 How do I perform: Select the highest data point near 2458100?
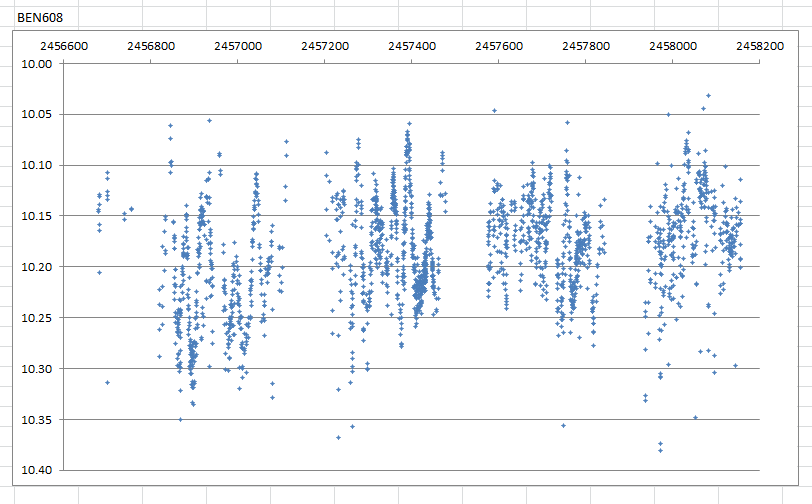click(x=708, y=96)
